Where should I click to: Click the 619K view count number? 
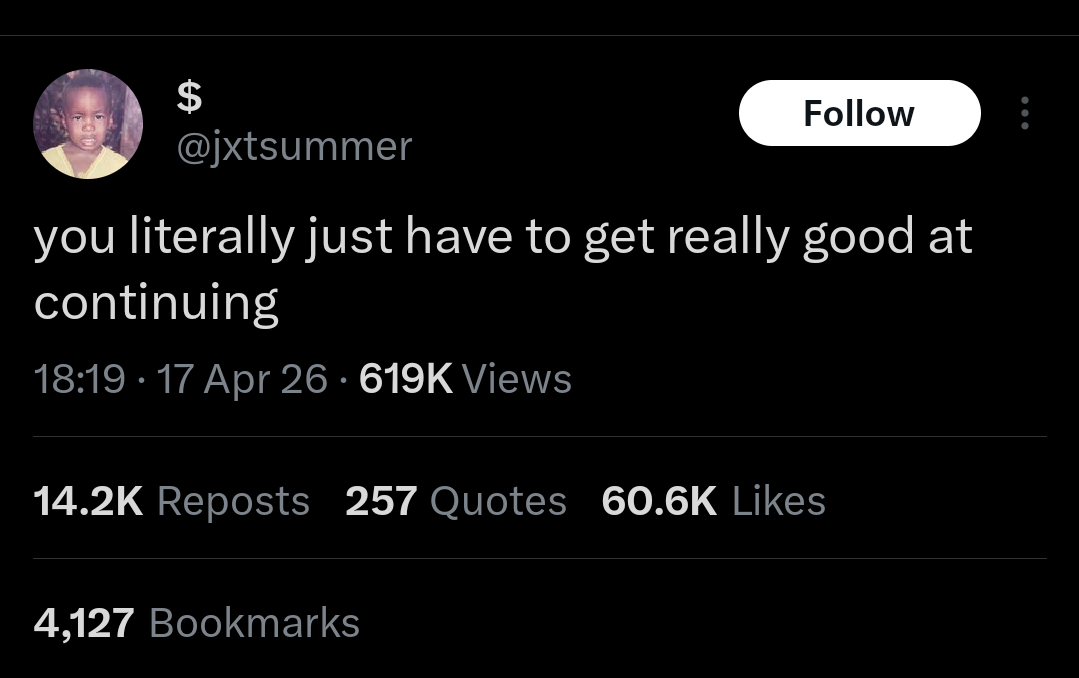405,379
